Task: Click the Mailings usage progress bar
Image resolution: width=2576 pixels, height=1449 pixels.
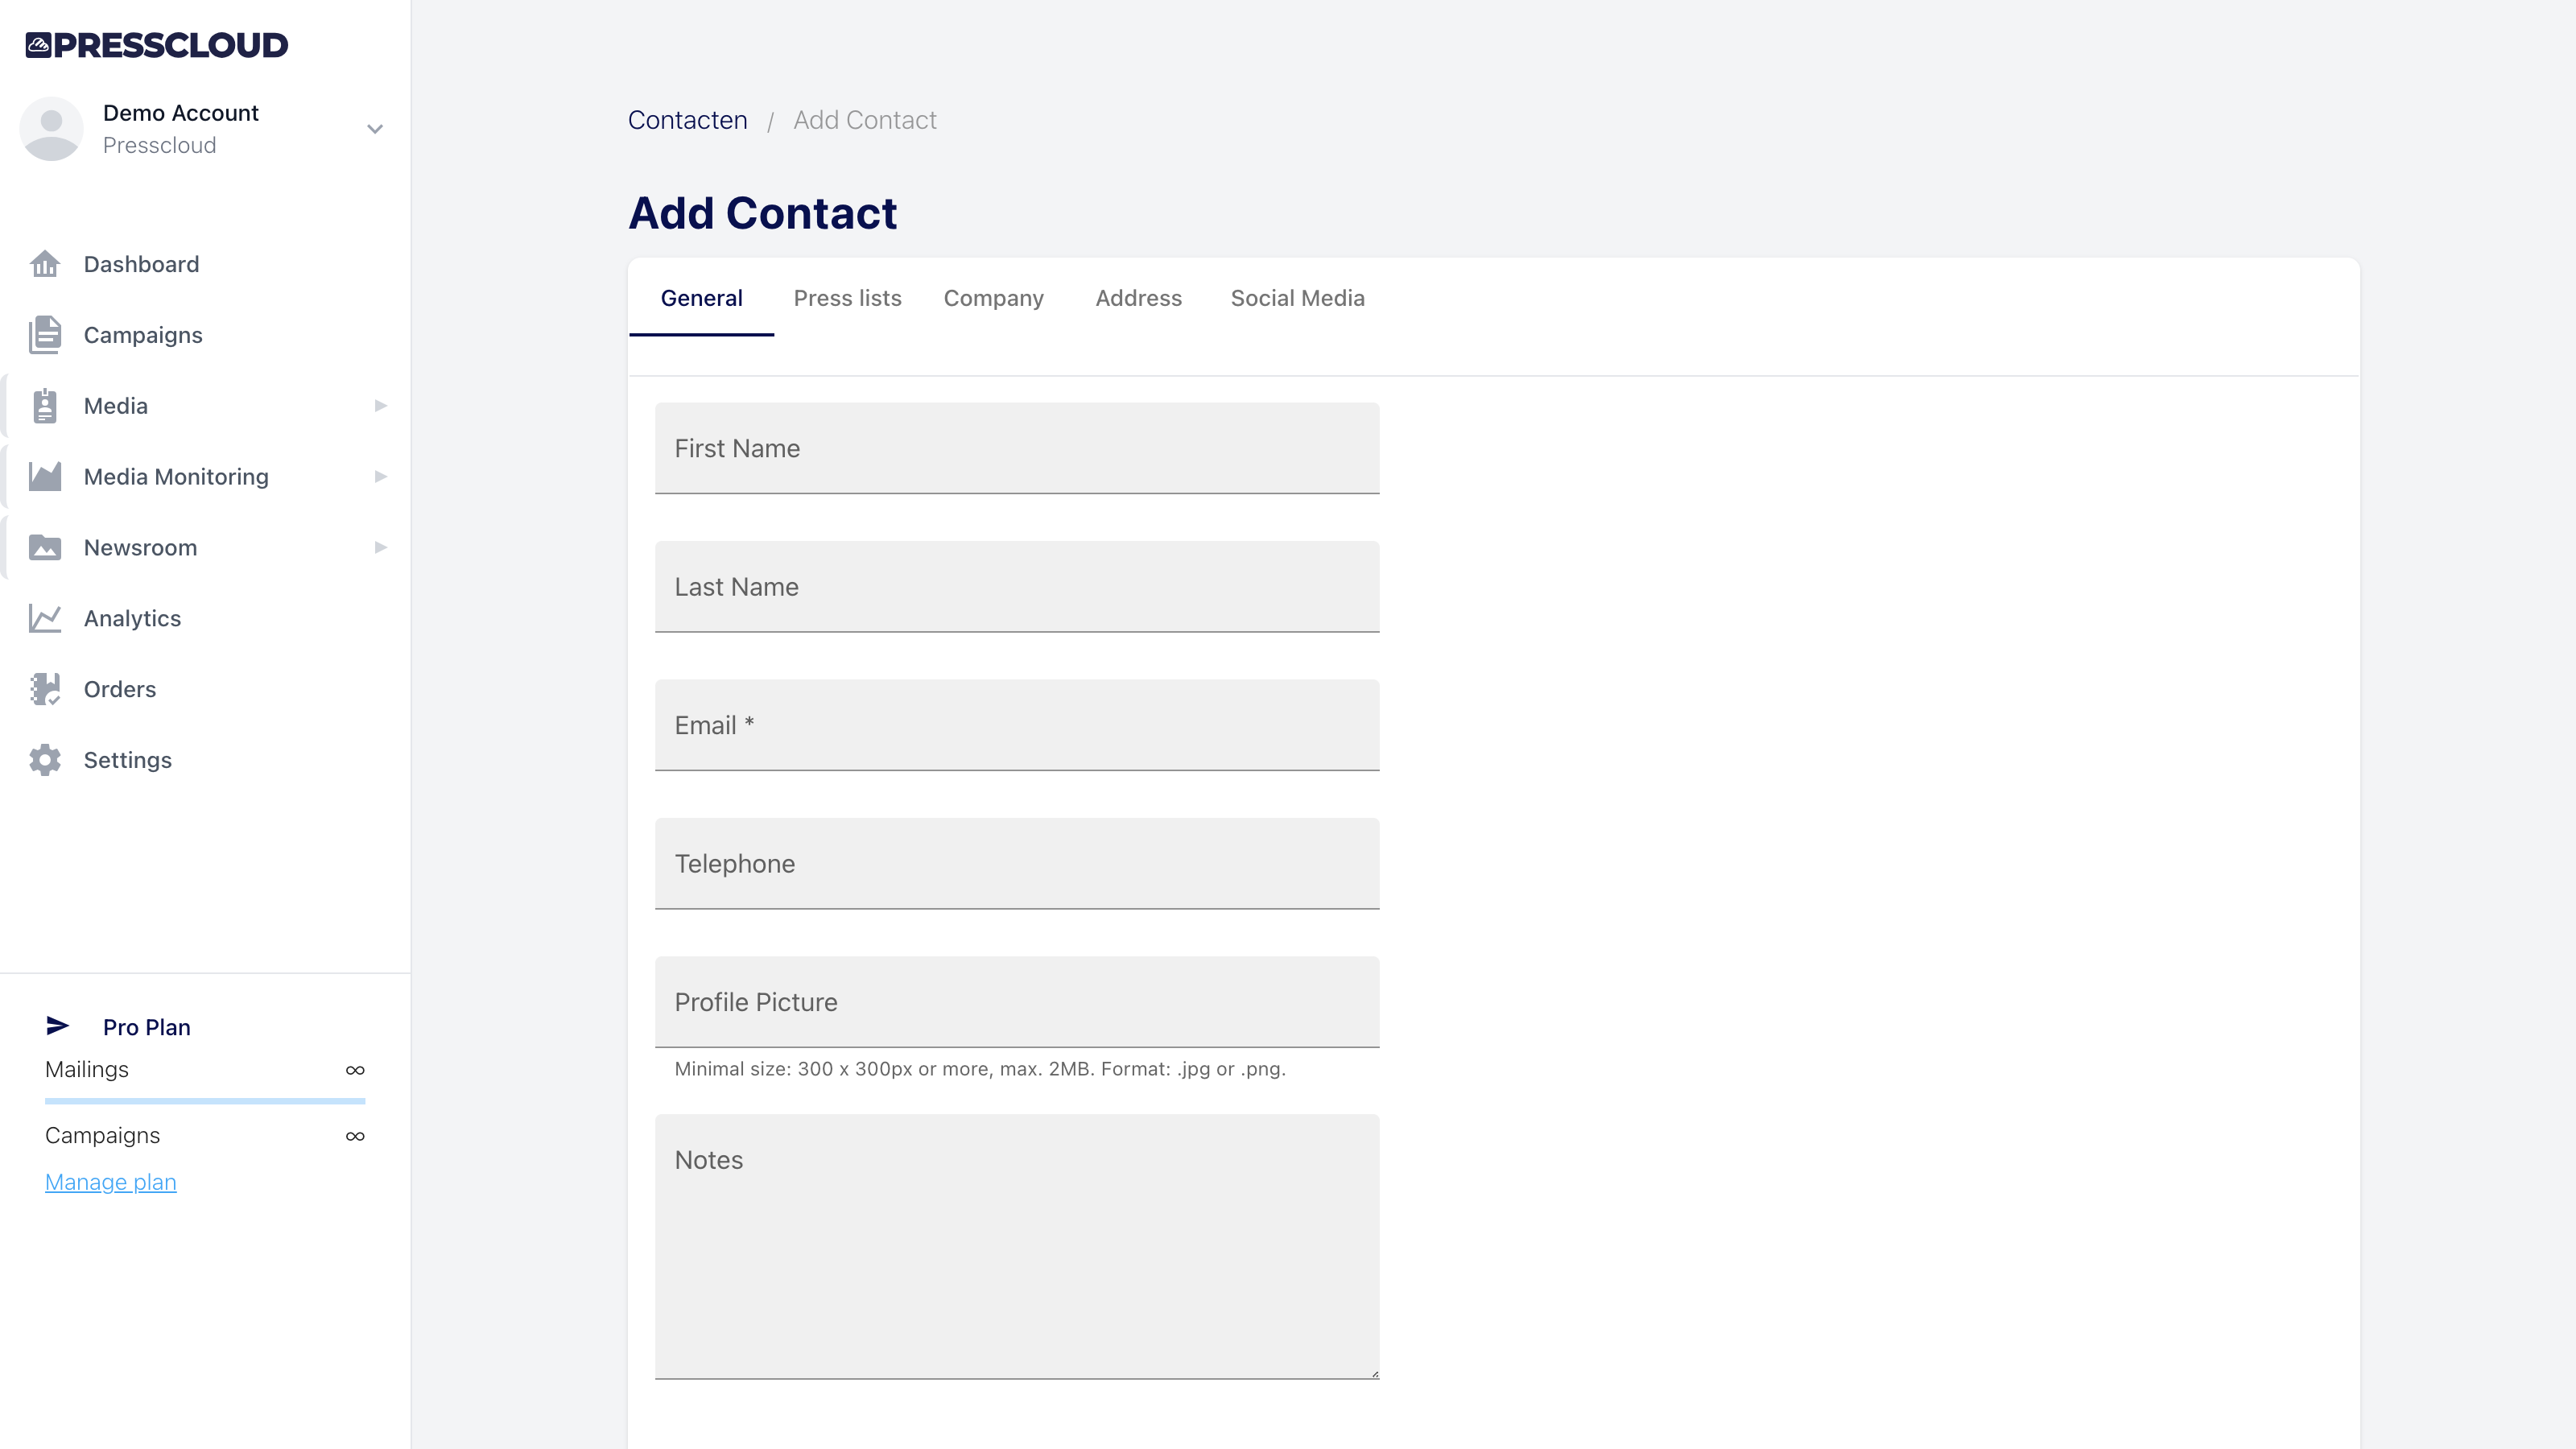Action: point(205,1101)
